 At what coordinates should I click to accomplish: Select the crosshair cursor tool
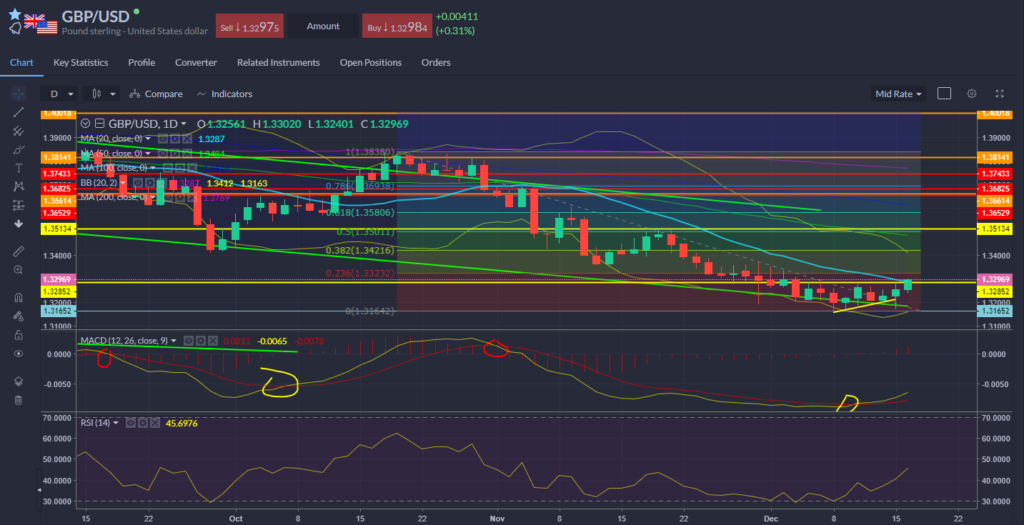18,93
